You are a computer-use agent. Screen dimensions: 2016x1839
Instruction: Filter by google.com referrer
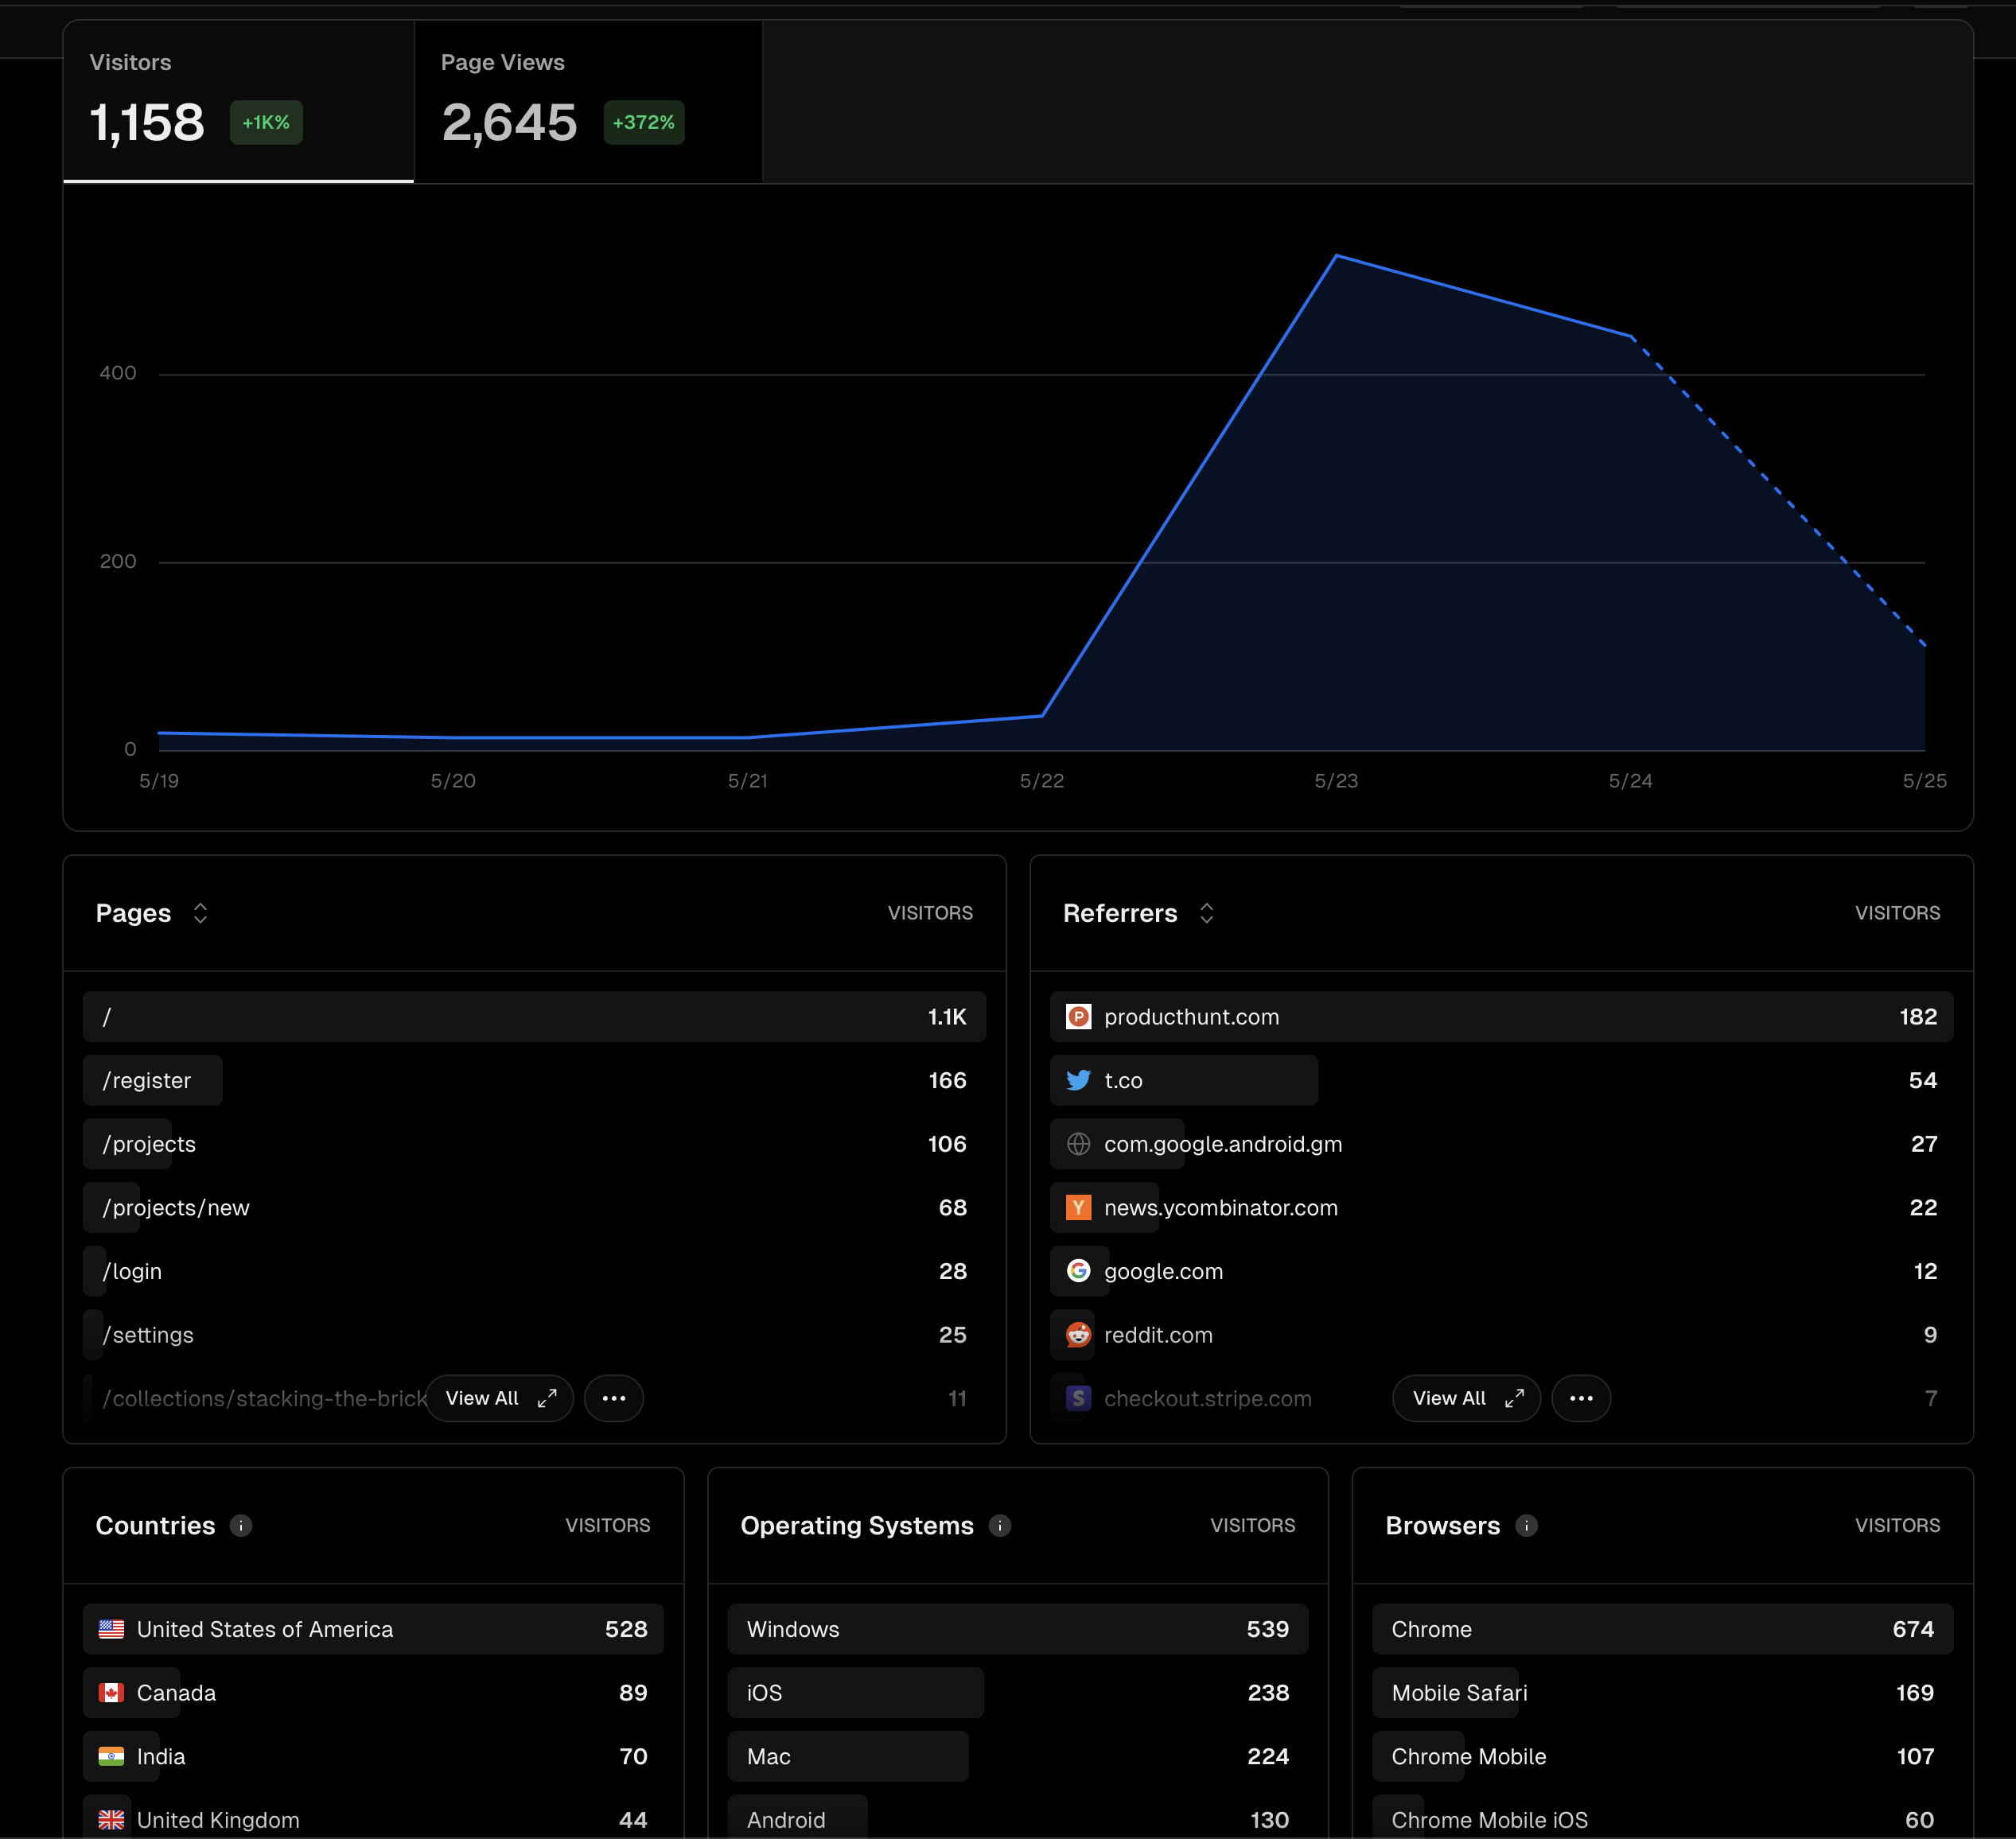tap(1501, 1271)
